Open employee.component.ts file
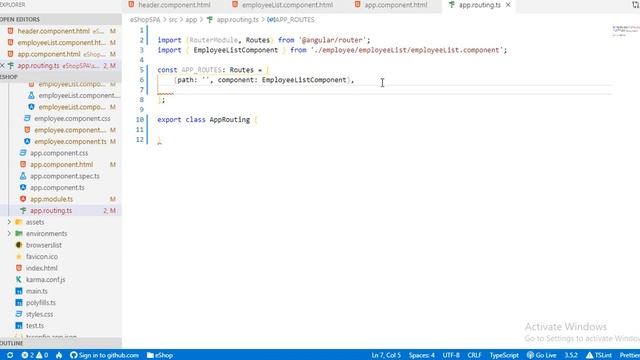This screenshot has height=360, width=640. click(x=70, y=141)
